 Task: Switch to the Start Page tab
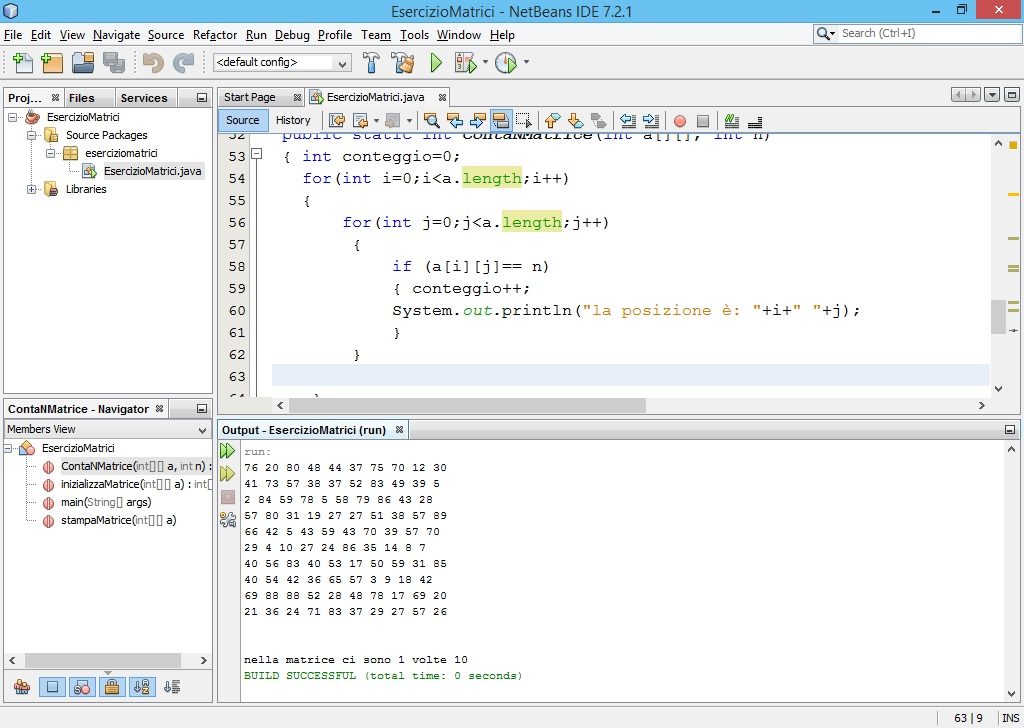click(x=250, y=97)
